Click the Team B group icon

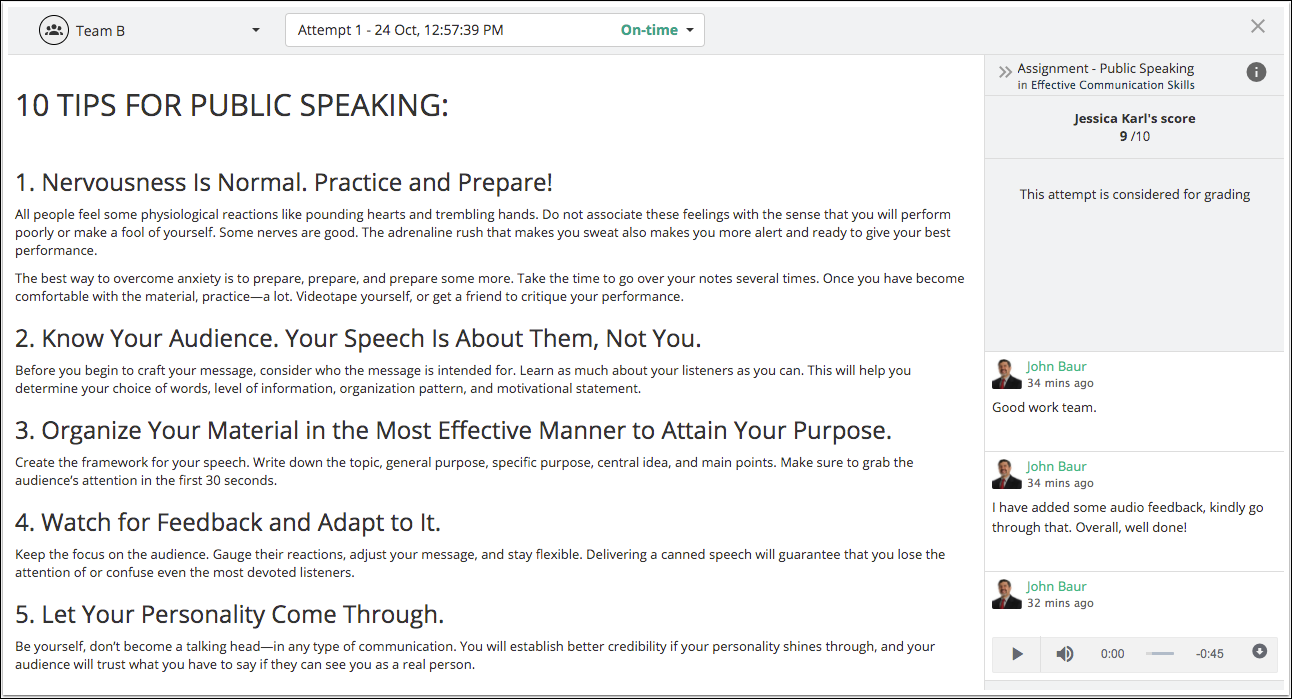tap(54, 30)
